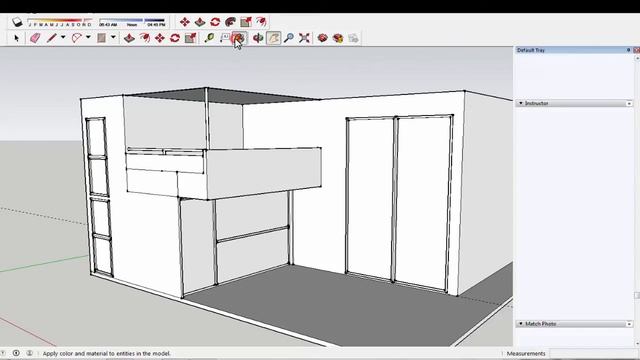Click the Zoom Extents tool
The width and height of the screenshot is (640, 360).
point(304,38)
